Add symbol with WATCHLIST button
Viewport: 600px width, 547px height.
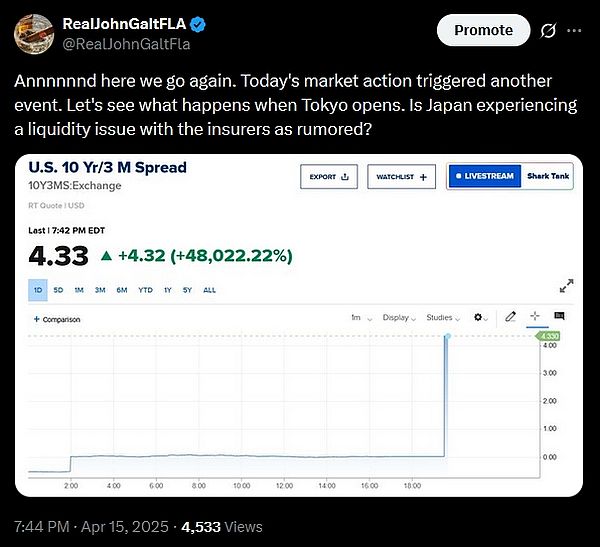coord(401,177)
